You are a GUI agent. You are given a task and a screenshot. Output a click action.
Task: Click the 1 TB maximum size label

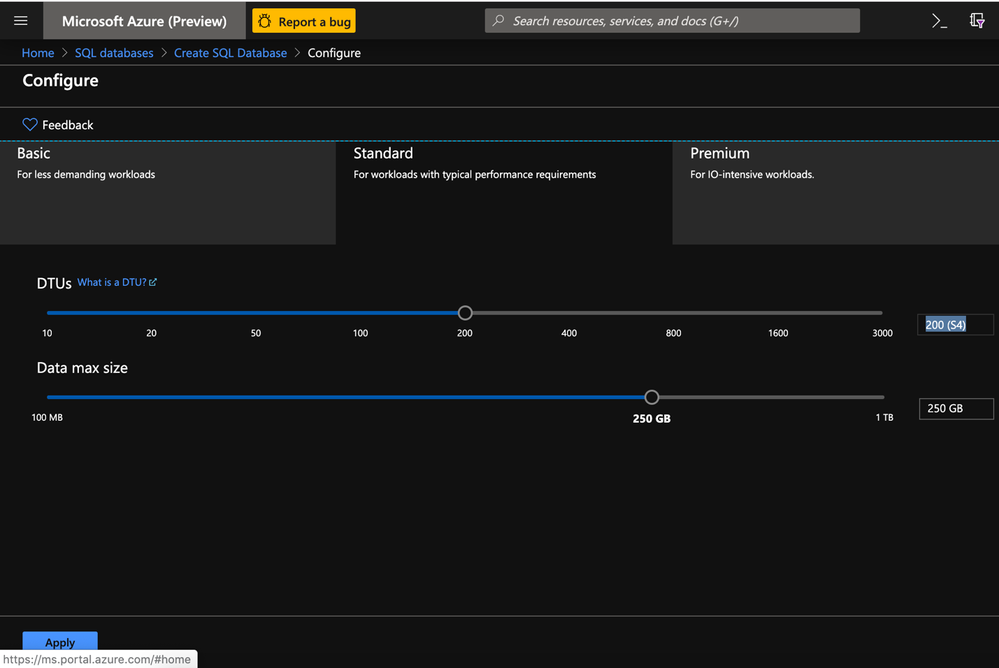click(x=884, y=418)
